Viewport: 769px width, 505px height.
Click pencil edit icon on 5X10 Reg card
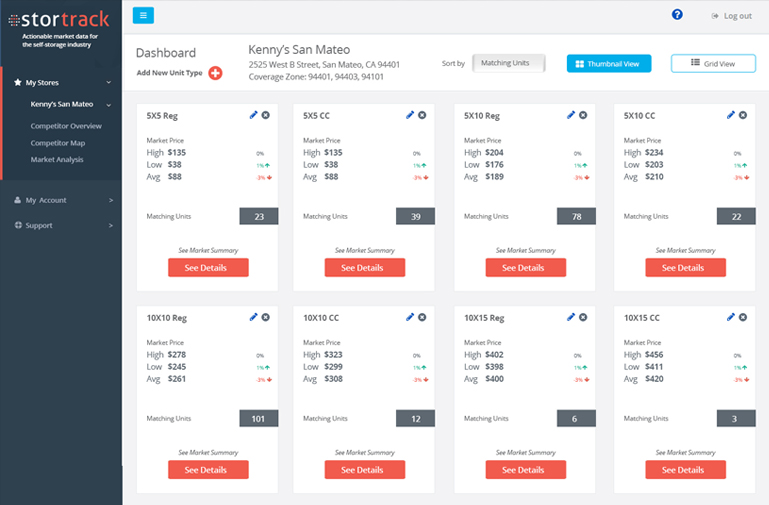click(x=571, y=115)
